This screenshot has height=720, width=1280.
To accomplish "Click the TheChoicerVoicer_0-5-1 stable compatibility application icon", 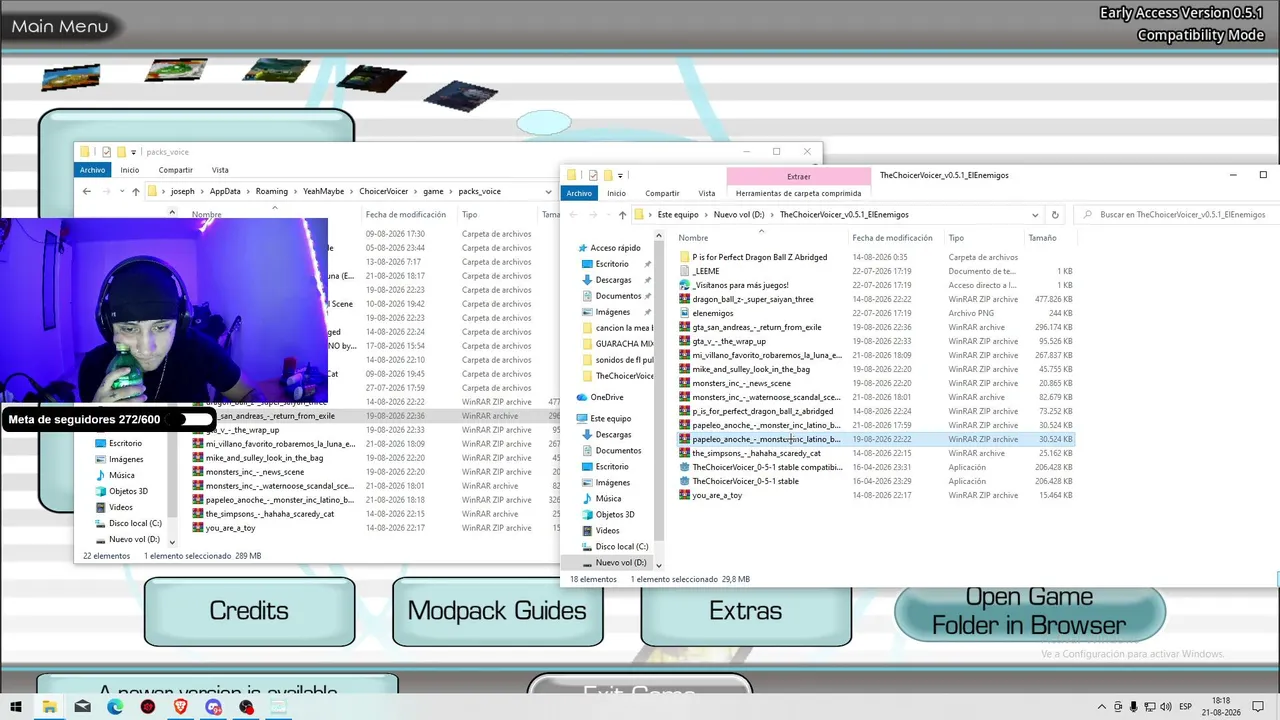I will pos(684,467).
